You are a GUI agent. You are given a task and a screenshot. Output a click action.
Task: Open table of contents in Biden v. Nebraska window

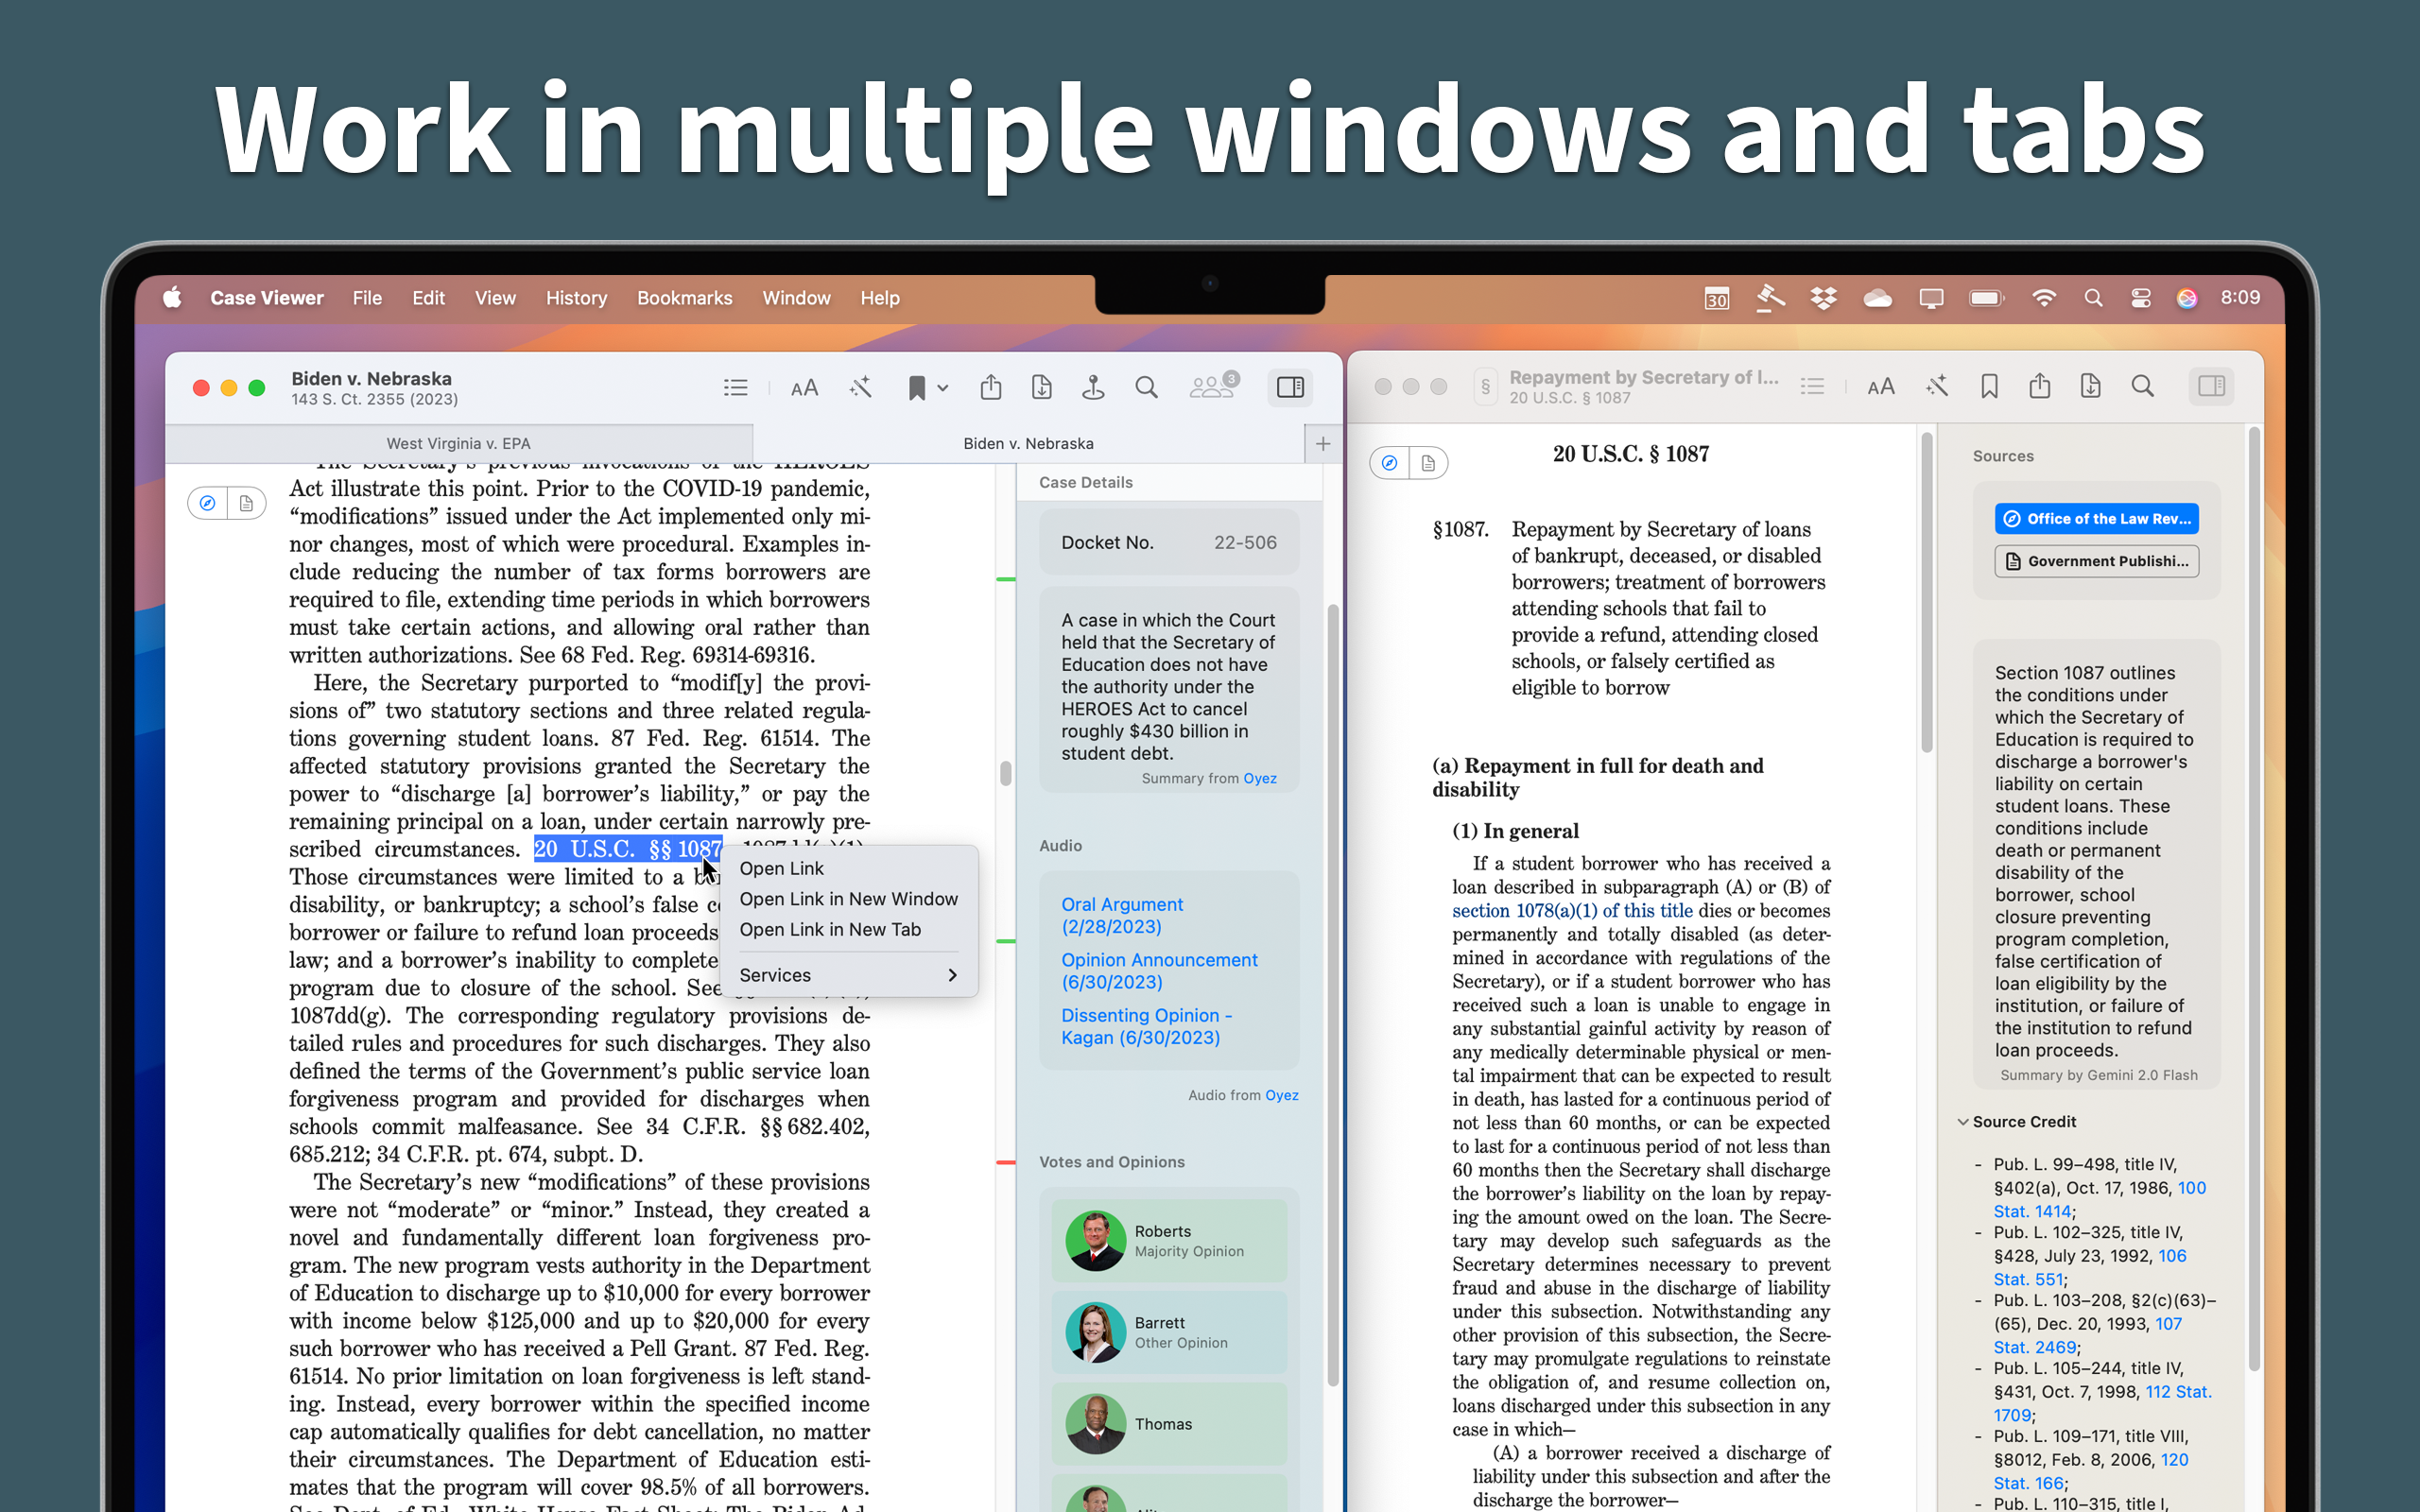pos(736,387)
